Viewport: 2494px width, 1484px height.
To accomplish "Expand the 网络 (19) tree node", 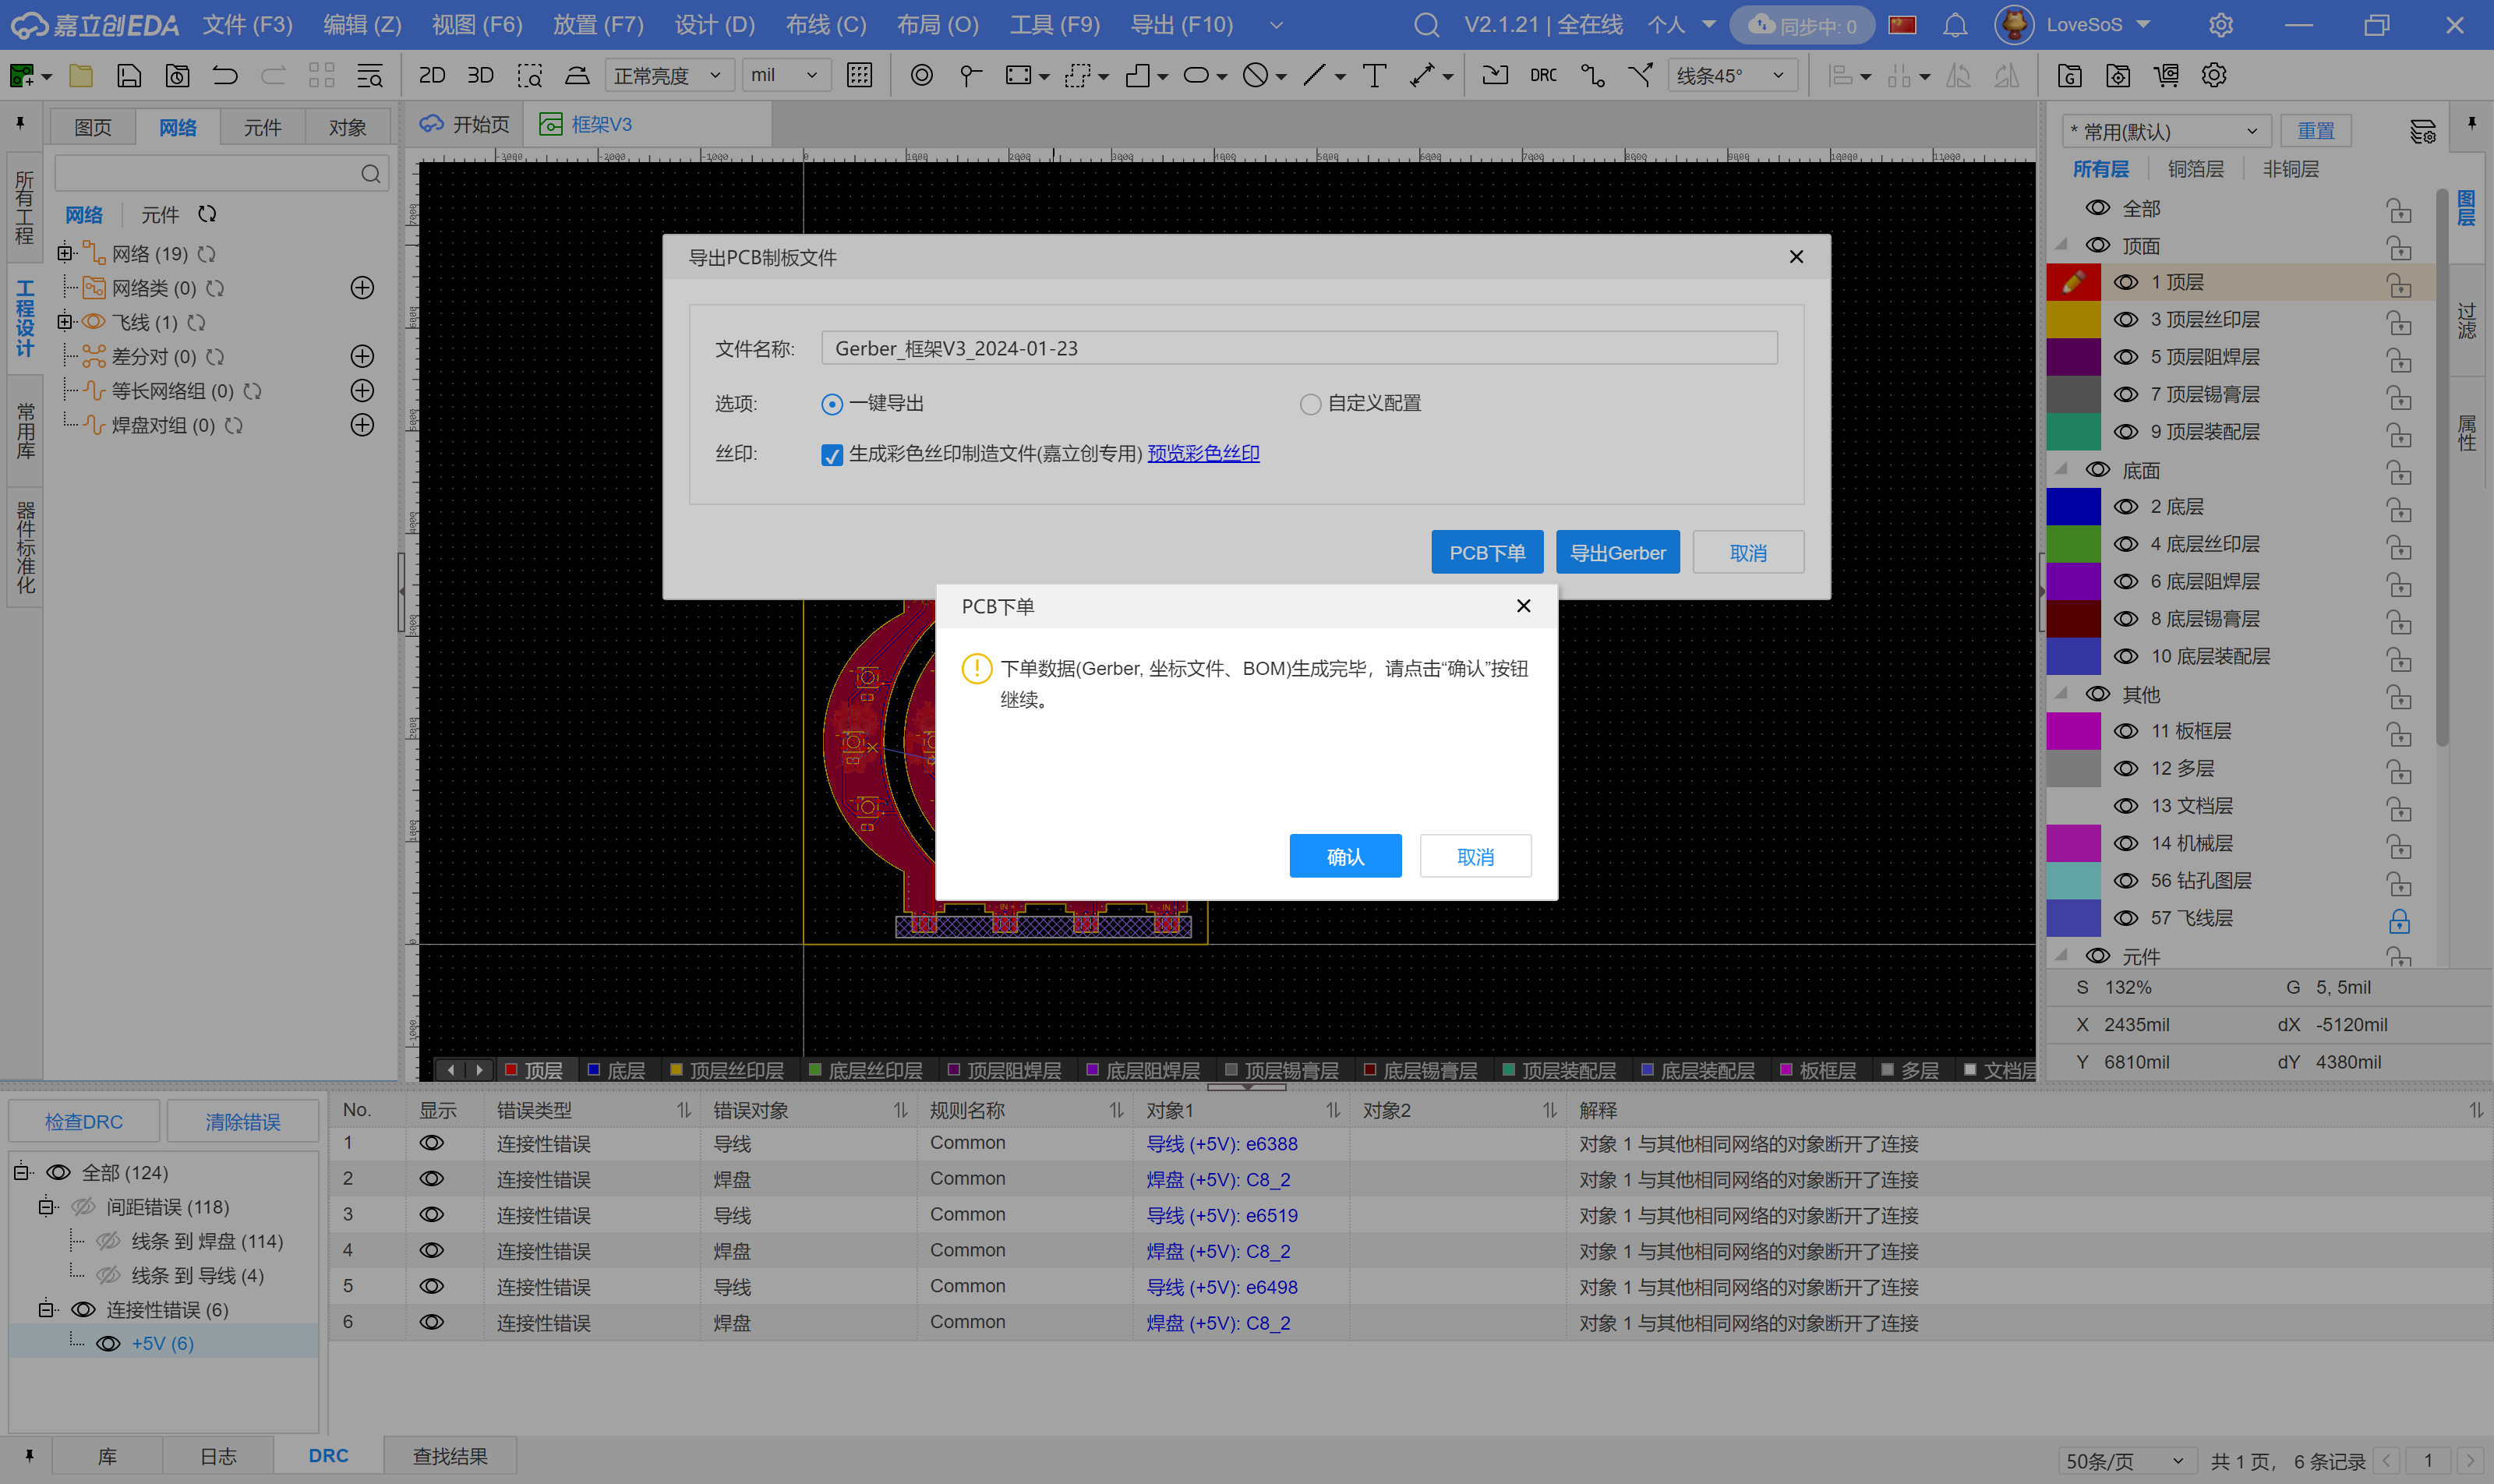I will pos(65,253).
